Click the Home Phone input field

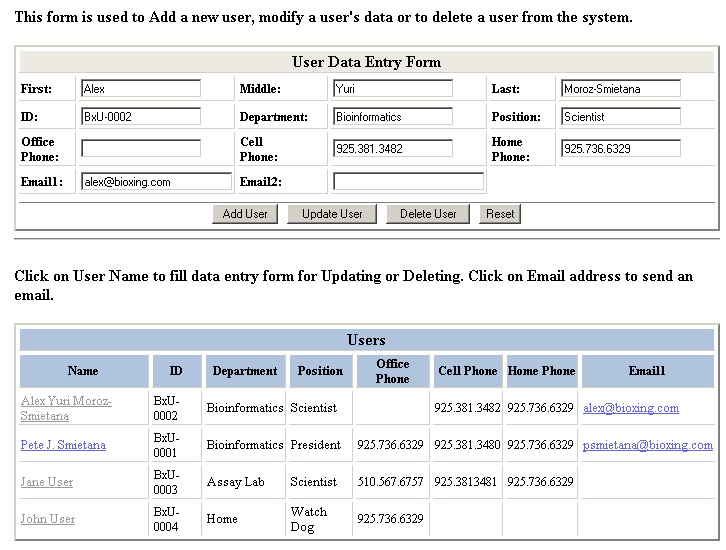[620, 149]
